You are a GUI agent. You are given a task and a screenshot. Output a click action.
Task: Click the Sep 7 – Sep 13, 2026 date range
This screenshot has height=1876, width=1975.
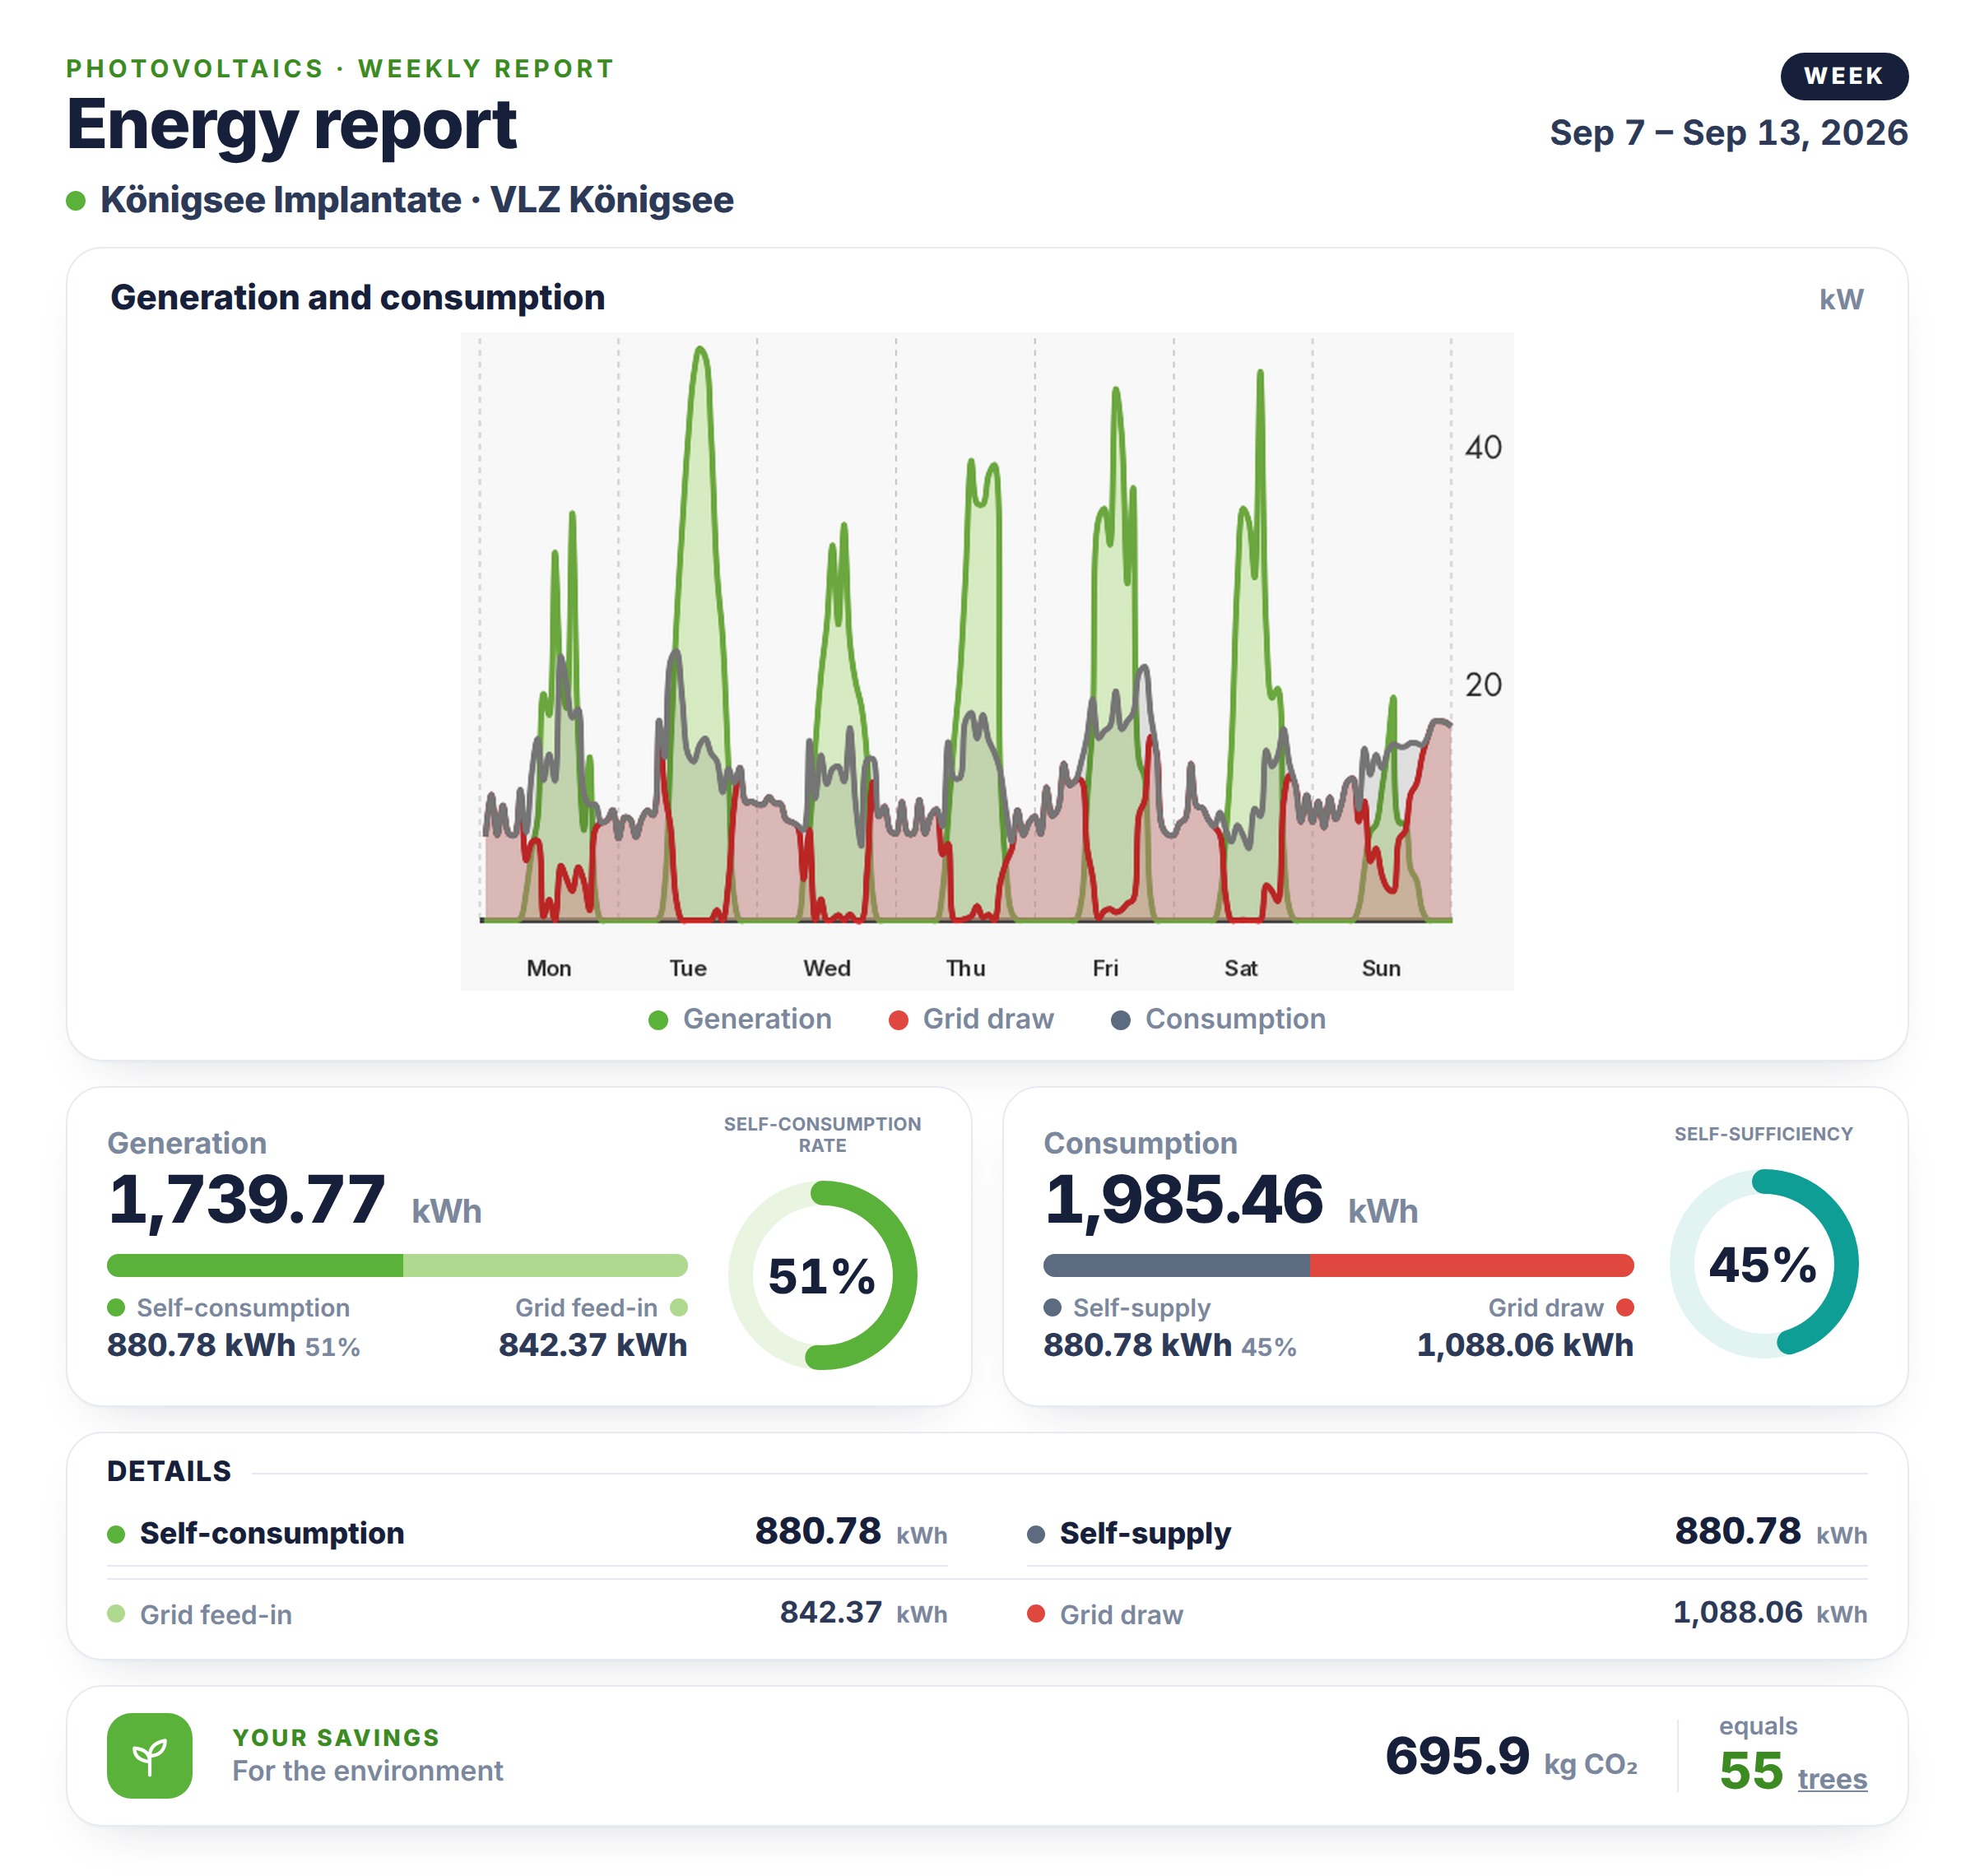[x=1728, y=133]
